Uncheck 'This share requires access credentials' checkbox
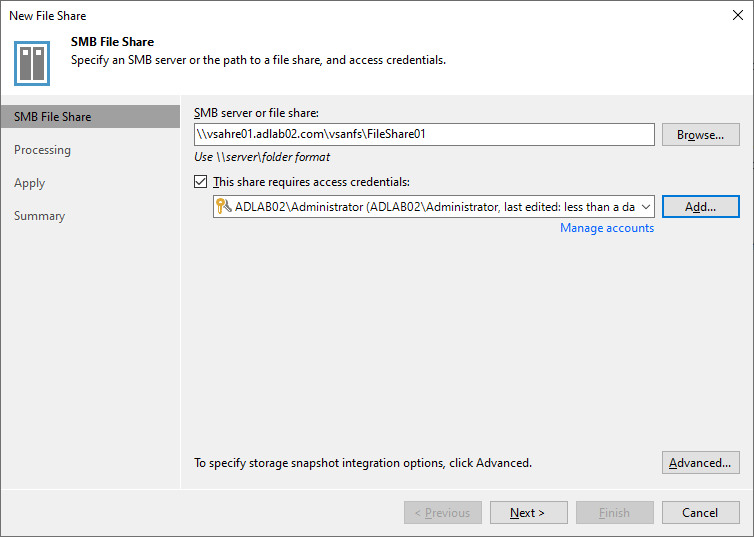Viewport: 754px width, 537px height. click(x=201, y=182)
